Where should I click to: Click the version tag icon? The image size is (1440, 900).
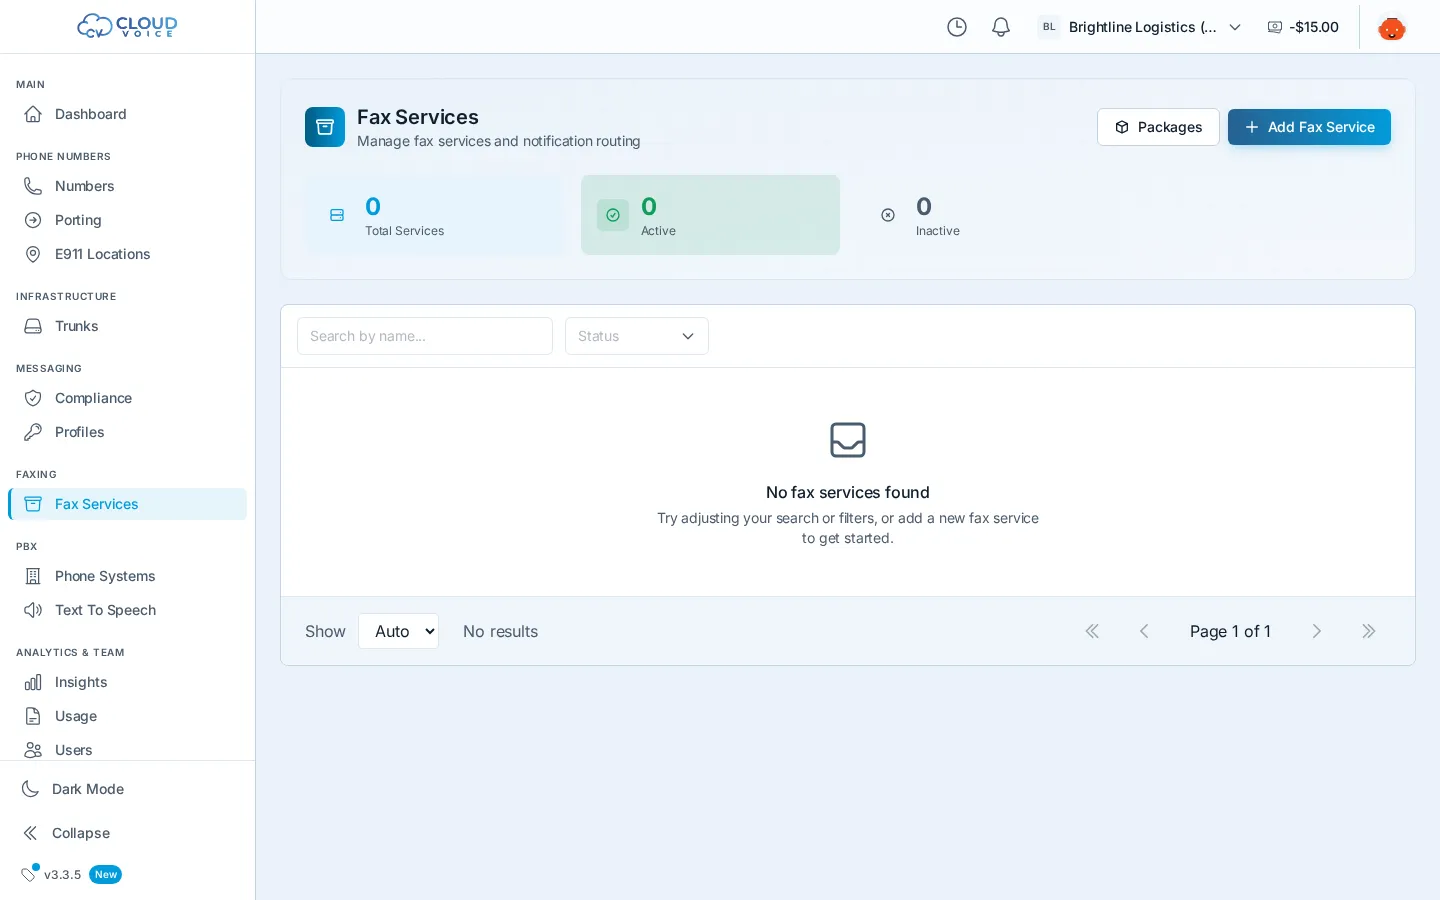[x=29, y=874]
